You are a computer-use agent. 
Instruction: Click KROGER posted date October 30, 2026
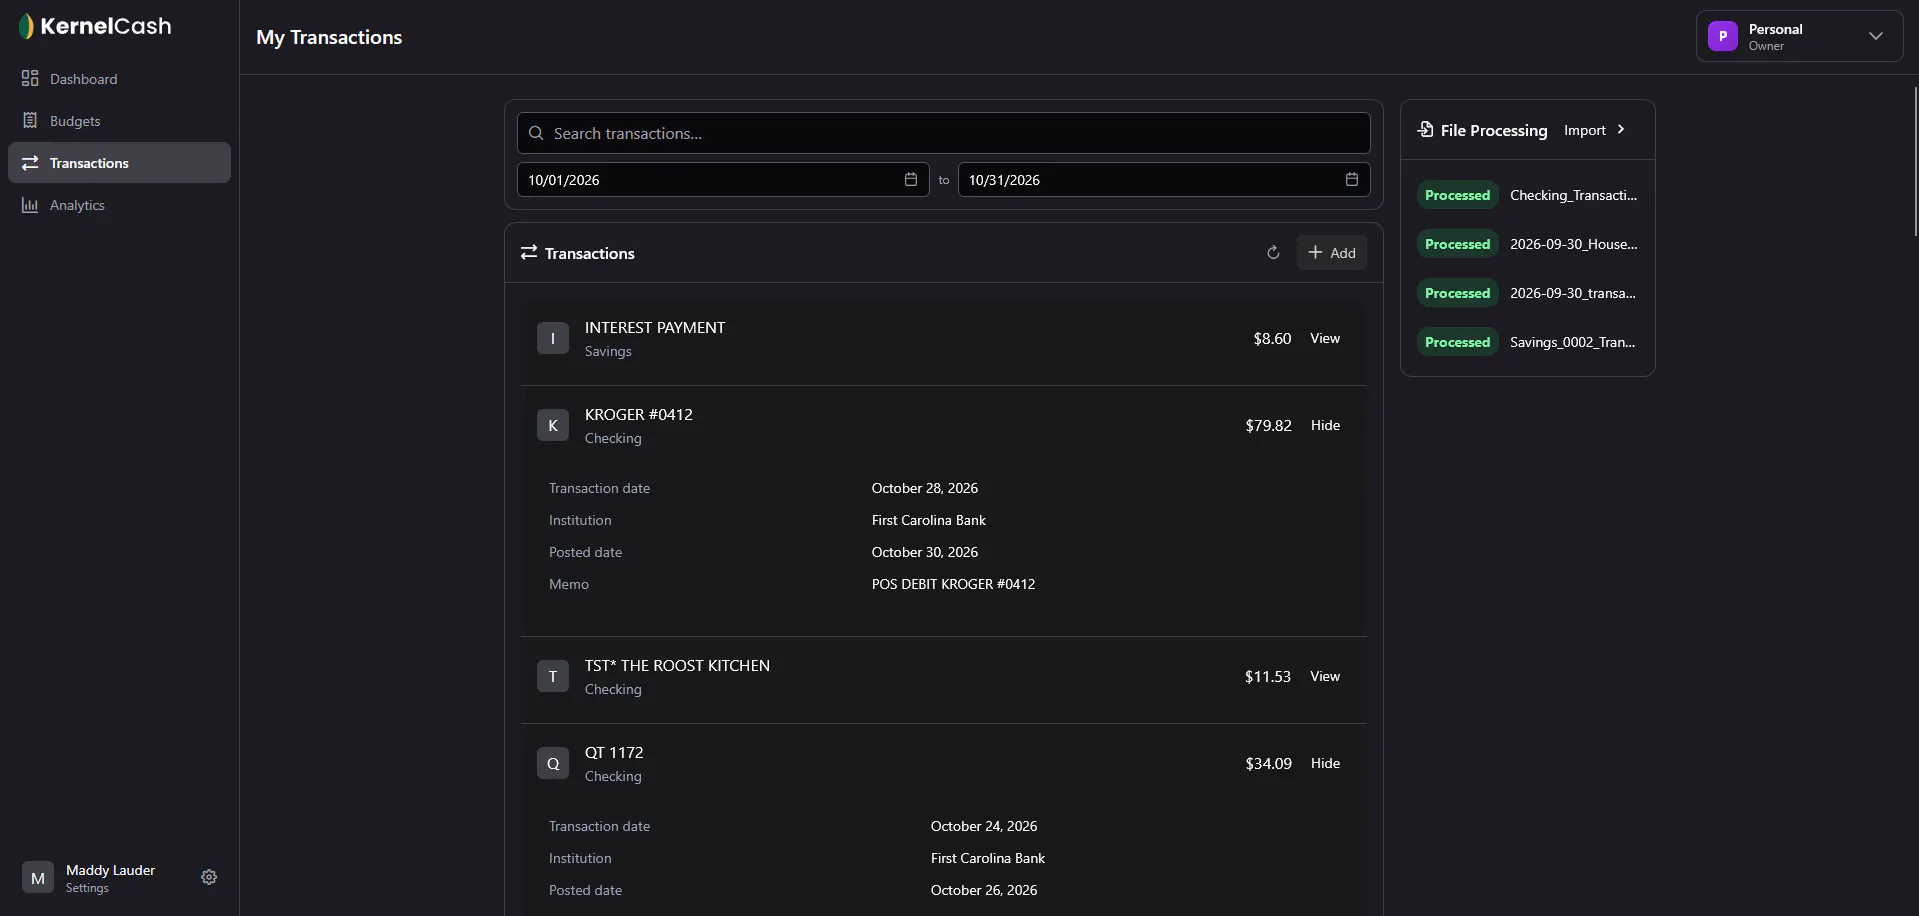point(925,552)
